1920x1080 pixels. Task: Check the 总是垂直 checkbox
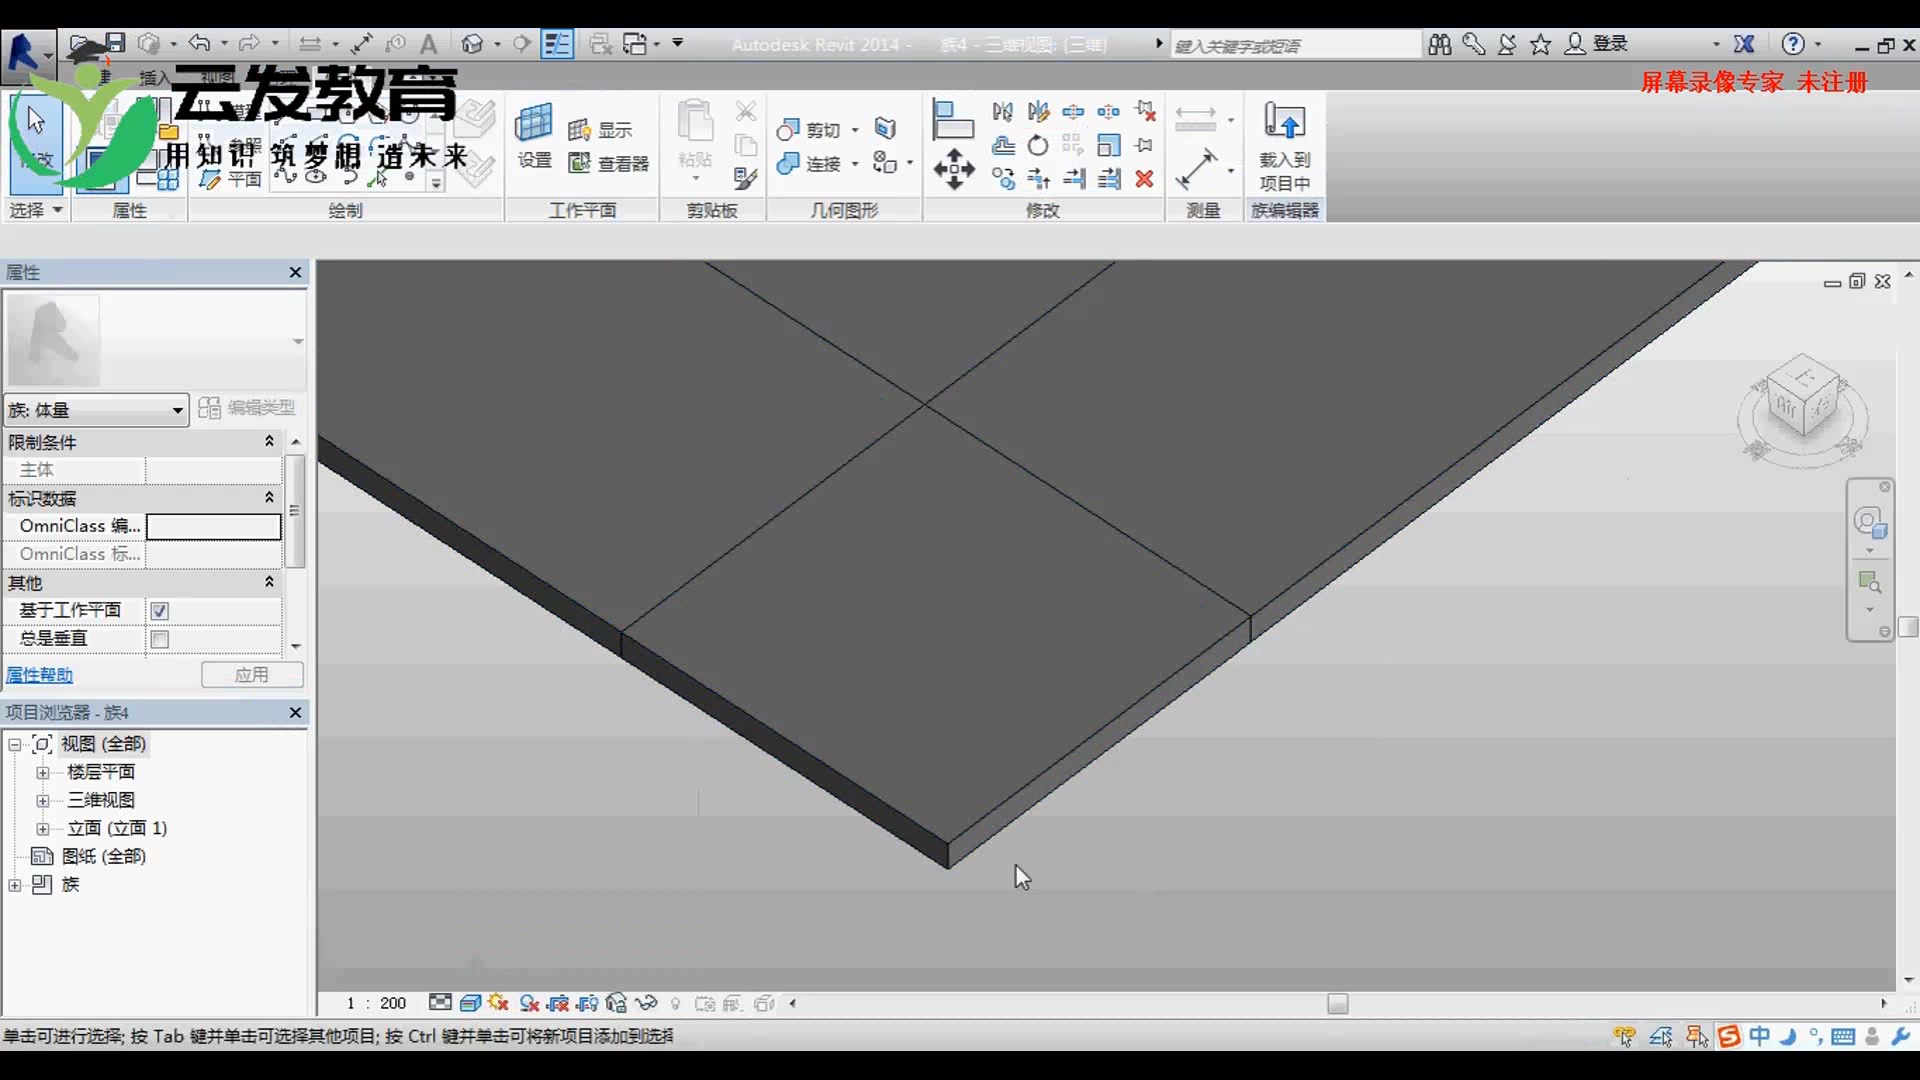tap(160, 639)
